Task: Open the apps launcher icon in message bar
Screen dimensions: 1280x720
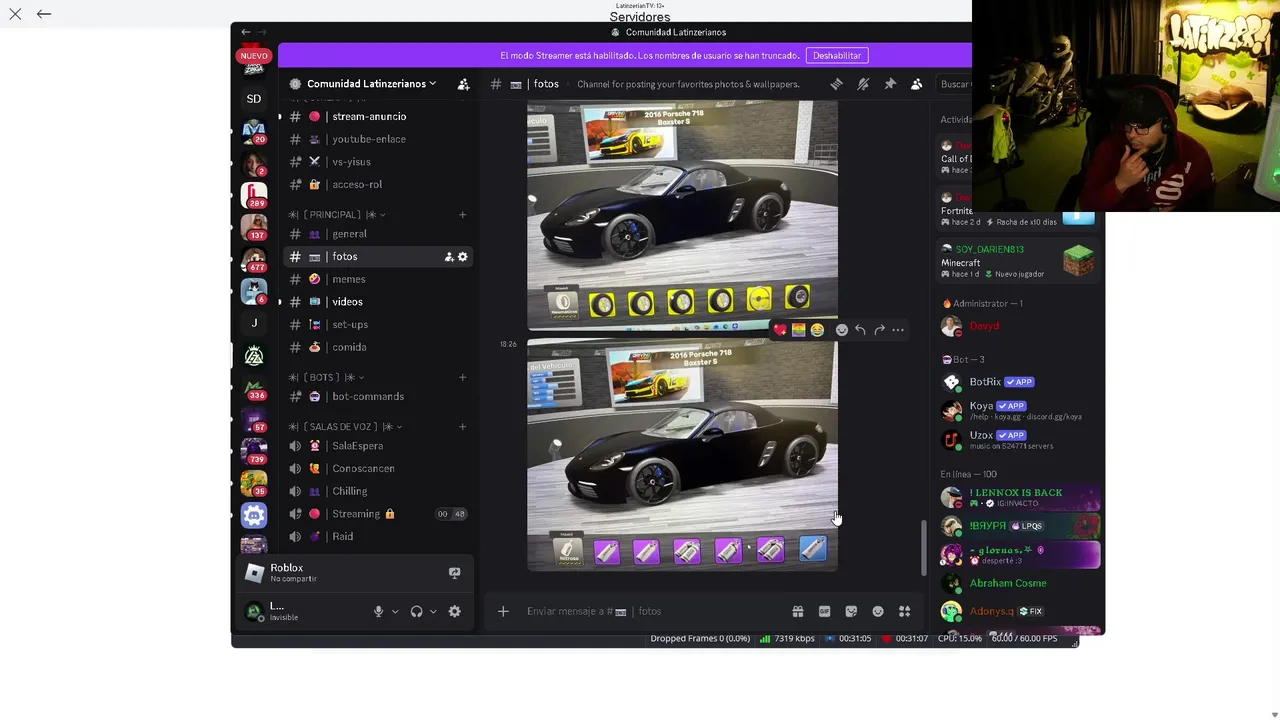Action: coord(904,611)
